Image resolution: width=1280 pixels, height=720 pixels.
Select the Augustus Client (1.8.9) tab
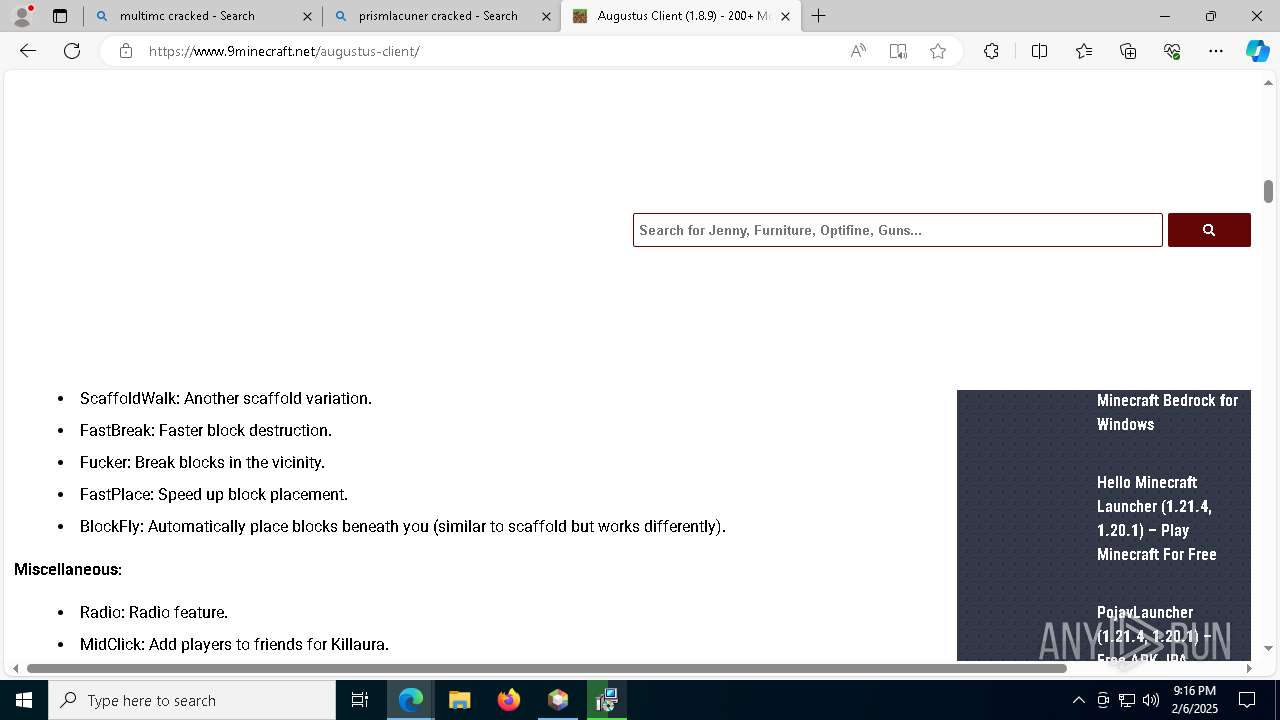681,16
